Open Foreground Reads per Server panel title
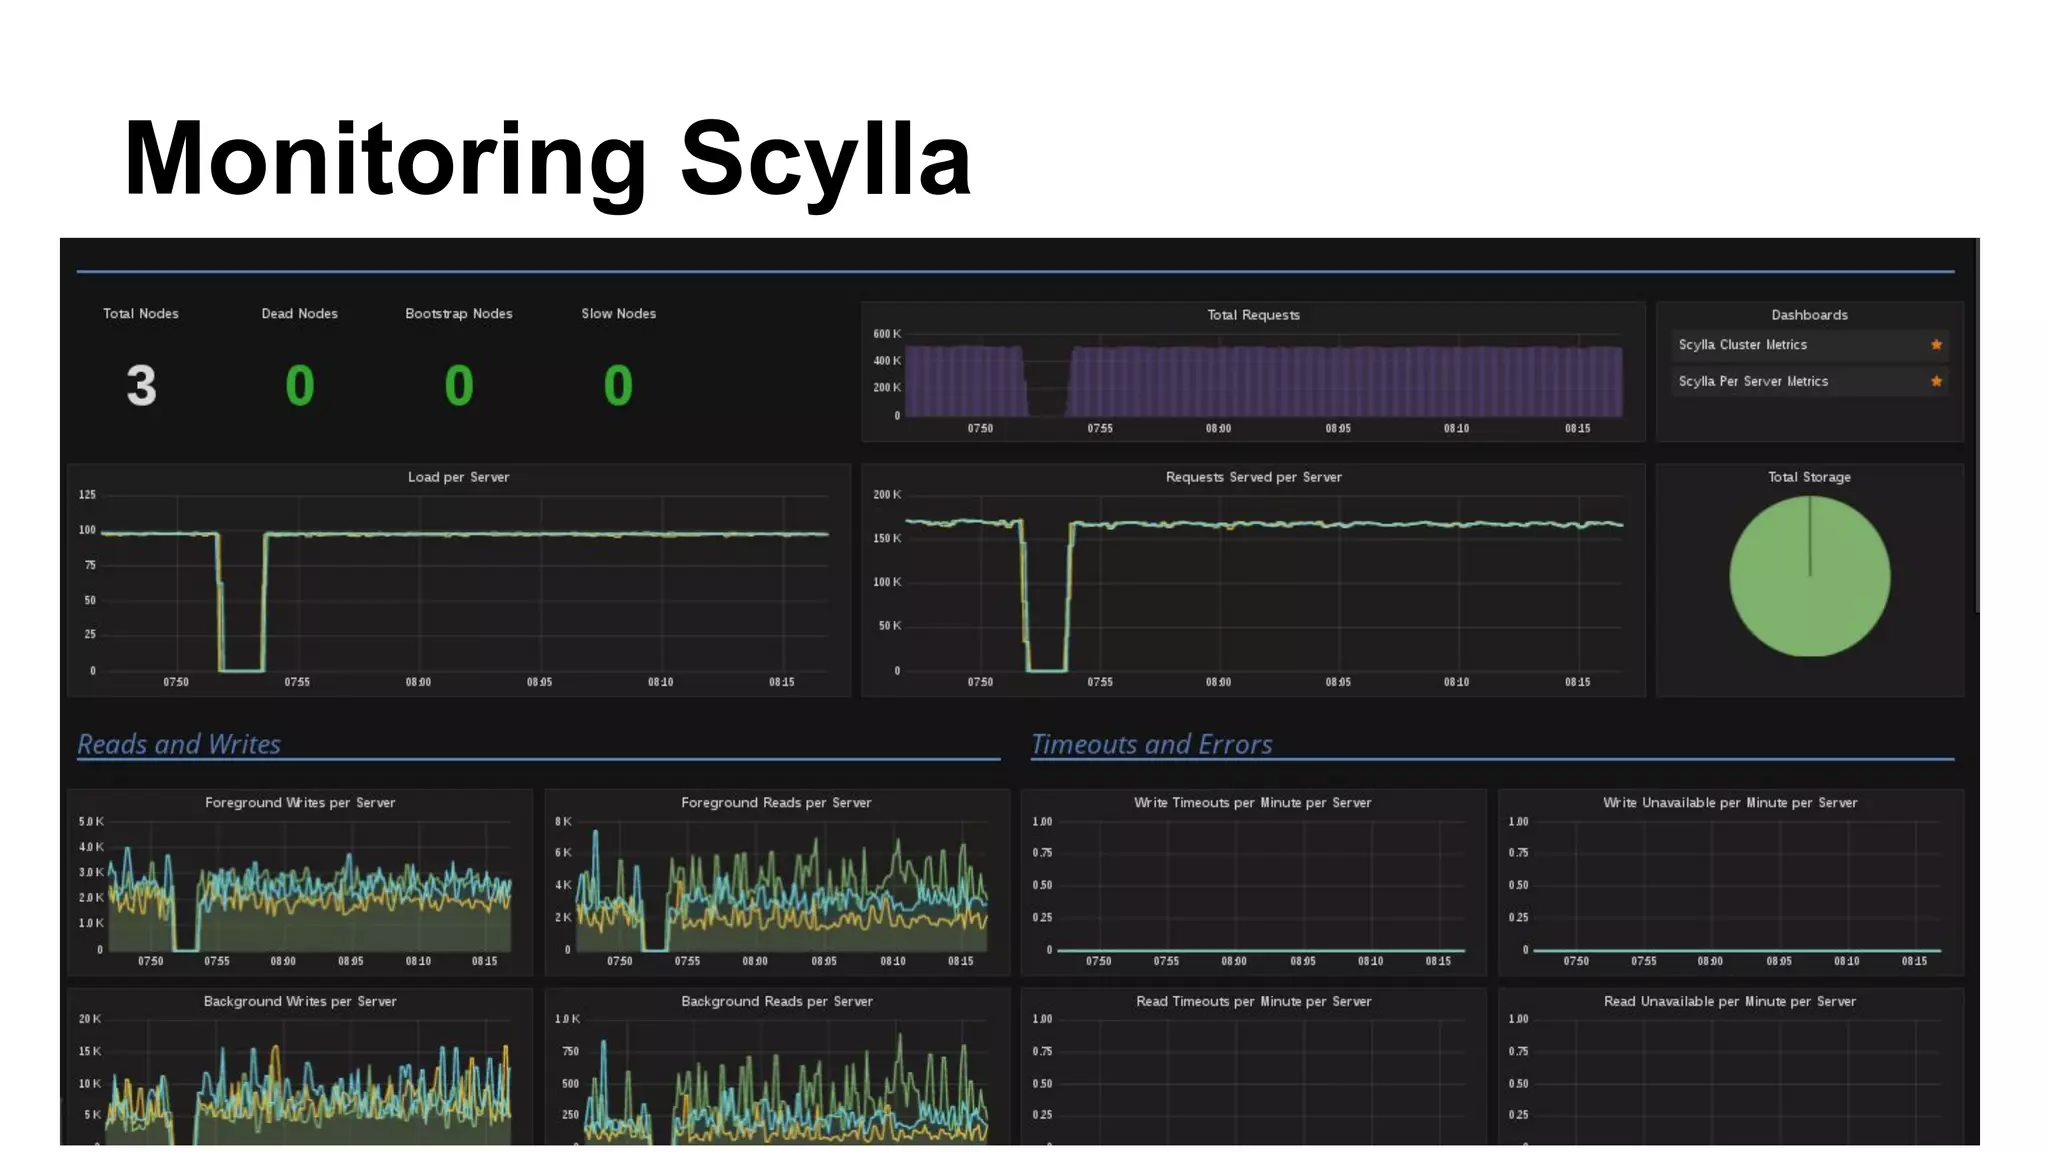 (776, 802)
